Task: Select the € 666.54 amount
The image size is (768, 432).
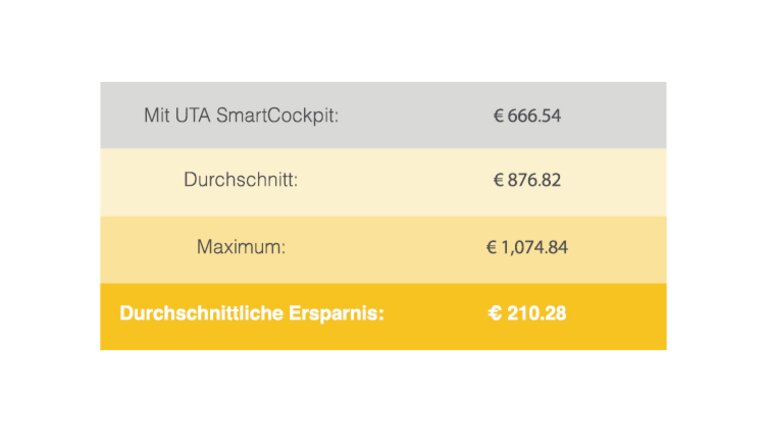Action: tap(527, 116)
